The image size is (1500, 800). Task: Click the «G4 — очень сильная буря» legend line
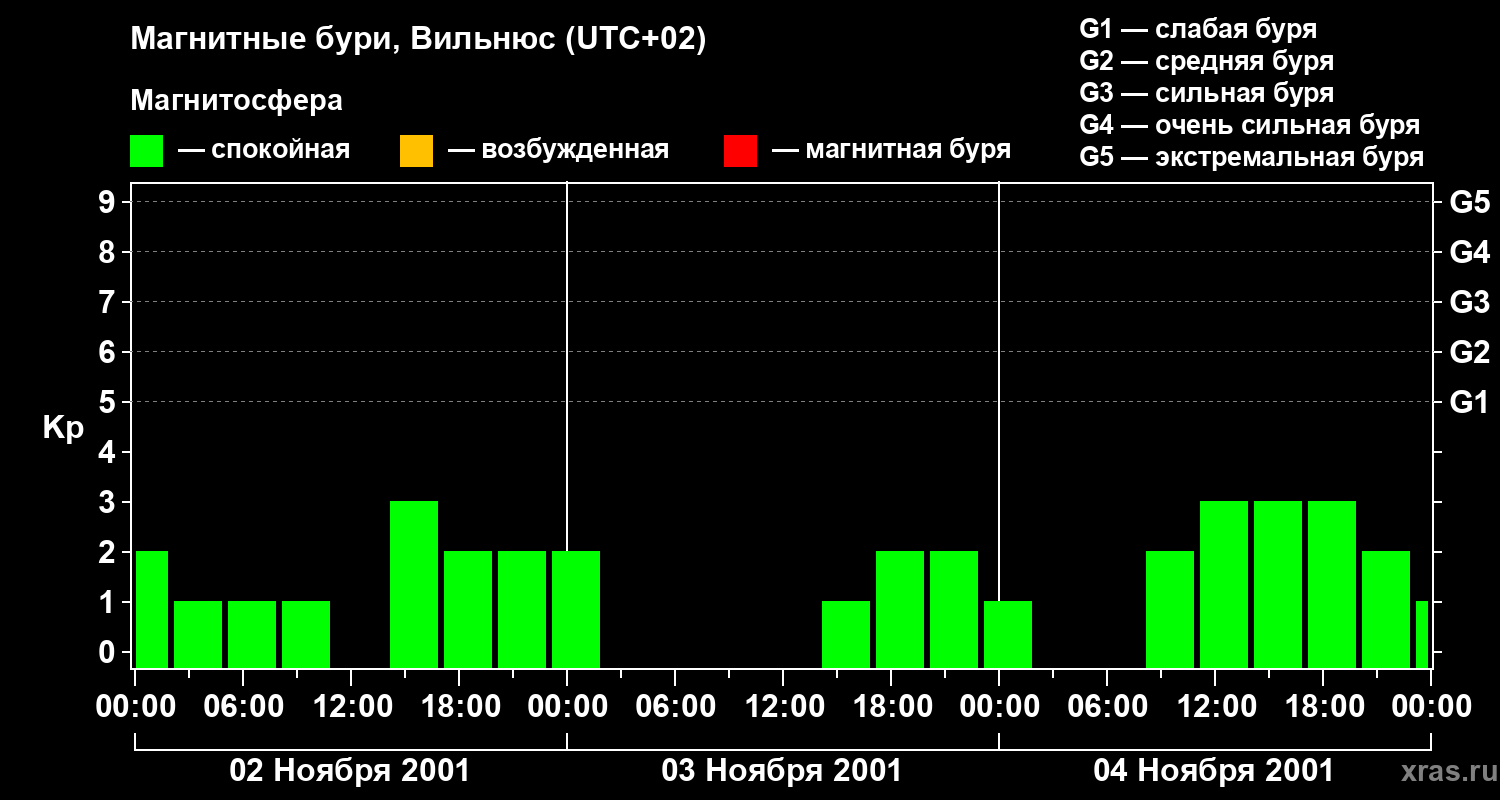coord(1249,125)
